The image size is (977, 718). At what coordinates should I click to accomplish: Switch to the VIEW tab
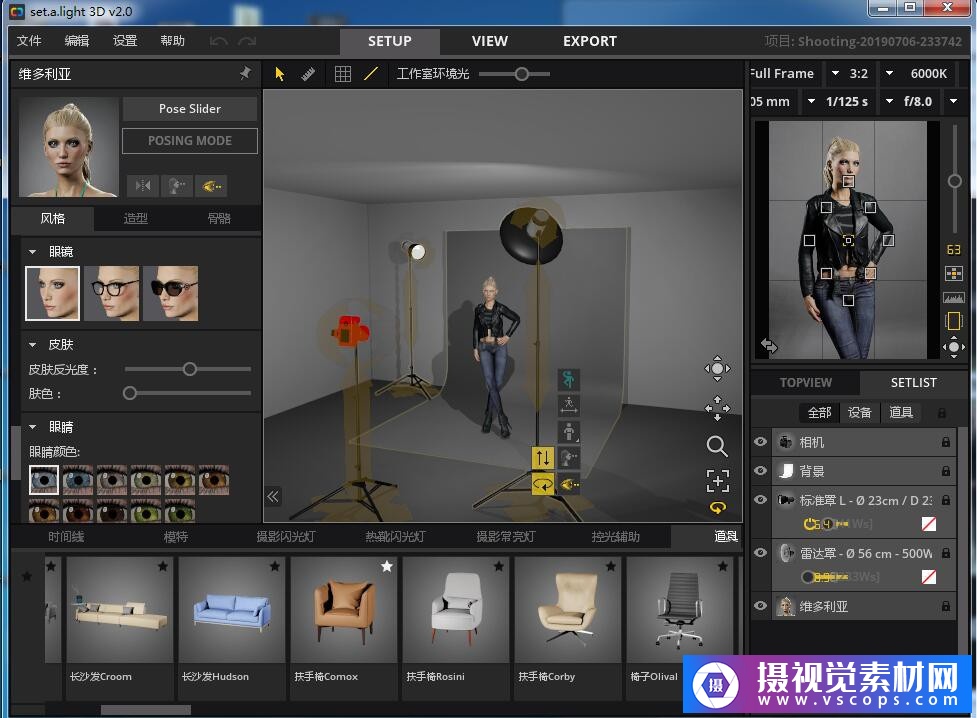pos(490,41)
